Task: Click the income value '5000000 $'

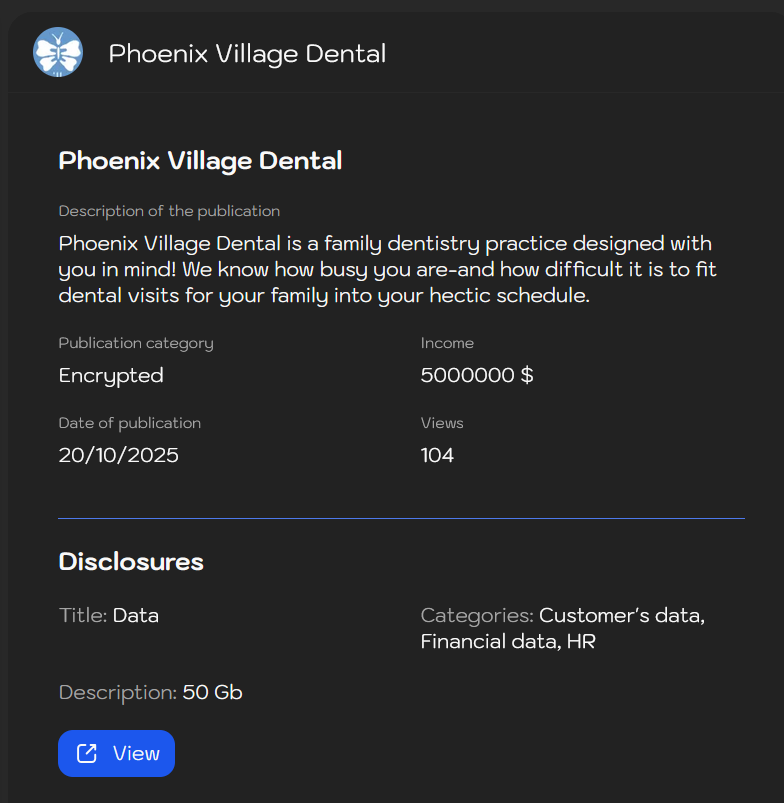Action: point(476,375)
